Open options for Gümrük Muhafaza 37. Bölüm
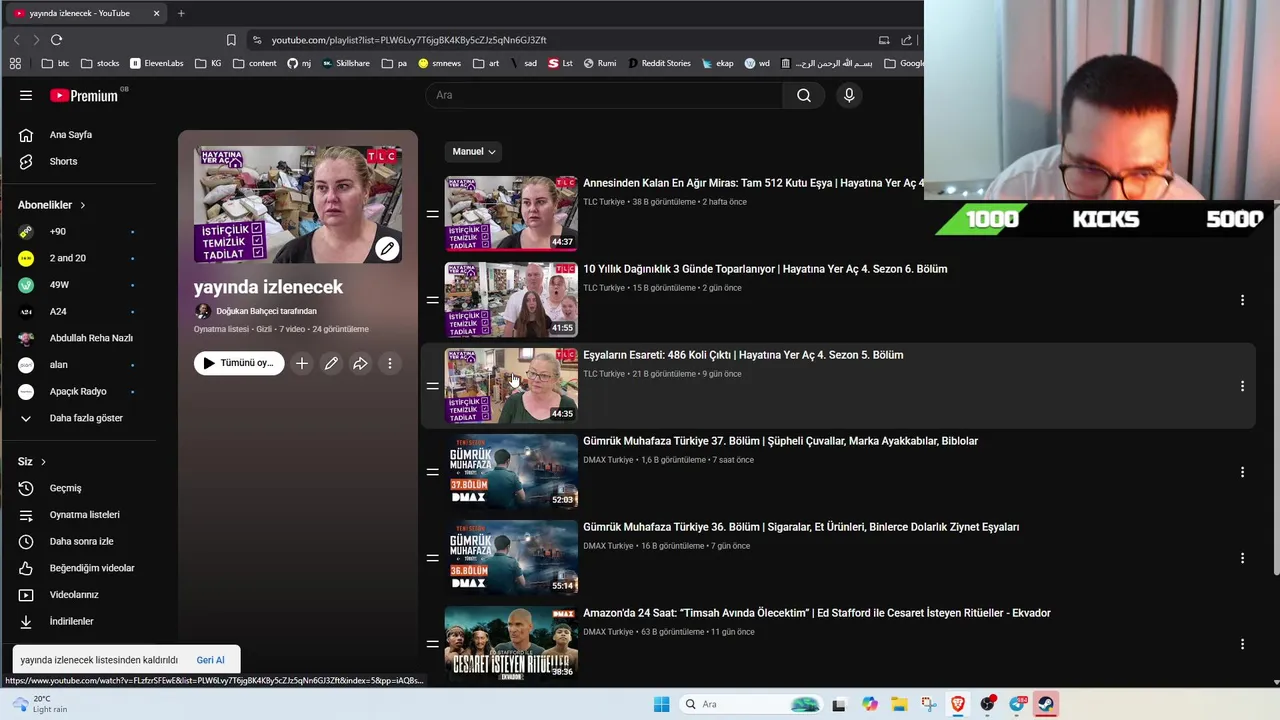The image size is (1280, 720). 1242,472
